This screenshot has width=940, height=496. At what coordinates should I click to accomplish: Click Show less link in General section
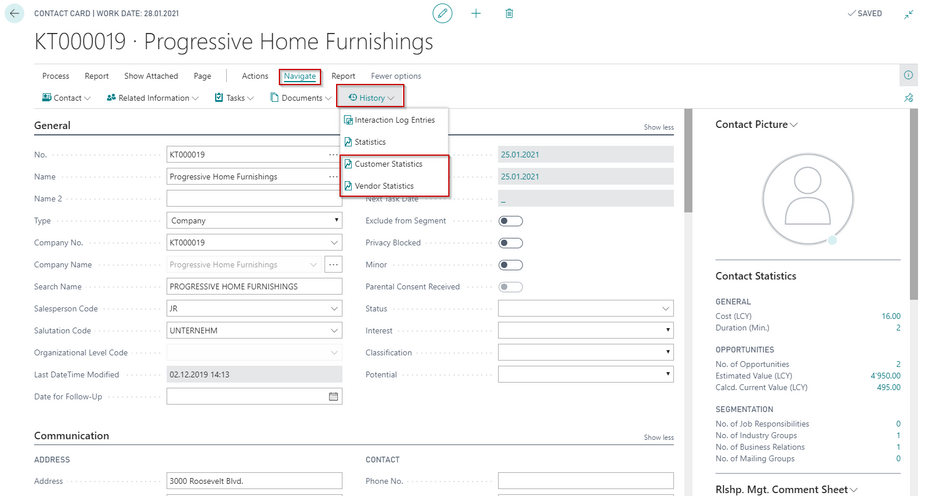658,128
